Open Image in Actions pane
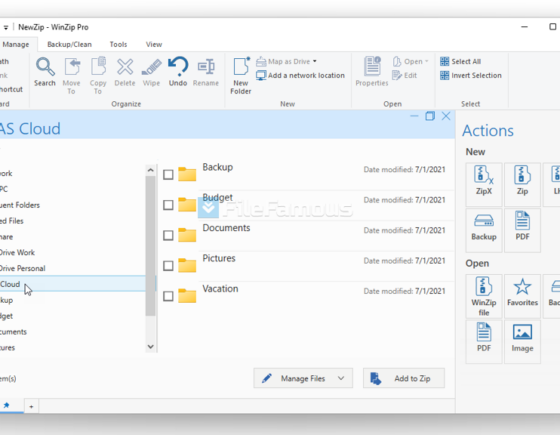The width and height of the screenshot is (560, 435). click(x=522, y=342)
